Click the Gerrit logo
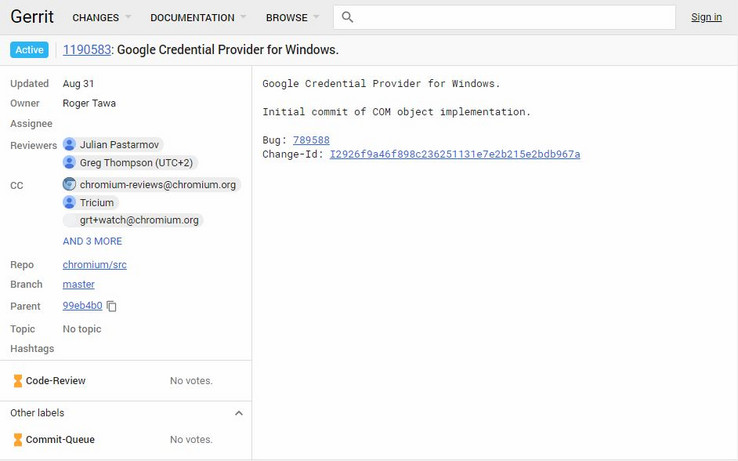This screenshot has height=461, width=738. (32, 17)
